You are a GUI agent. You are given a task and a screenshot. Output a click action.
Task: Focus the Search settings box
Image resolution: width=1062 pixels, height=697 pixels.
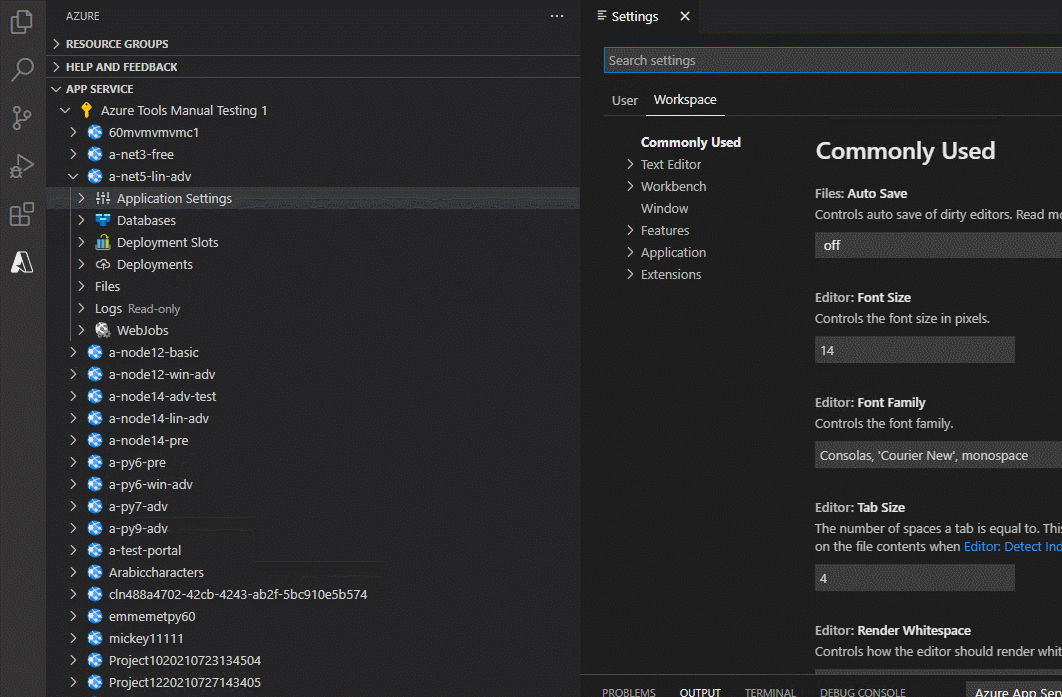coord(832,60)
